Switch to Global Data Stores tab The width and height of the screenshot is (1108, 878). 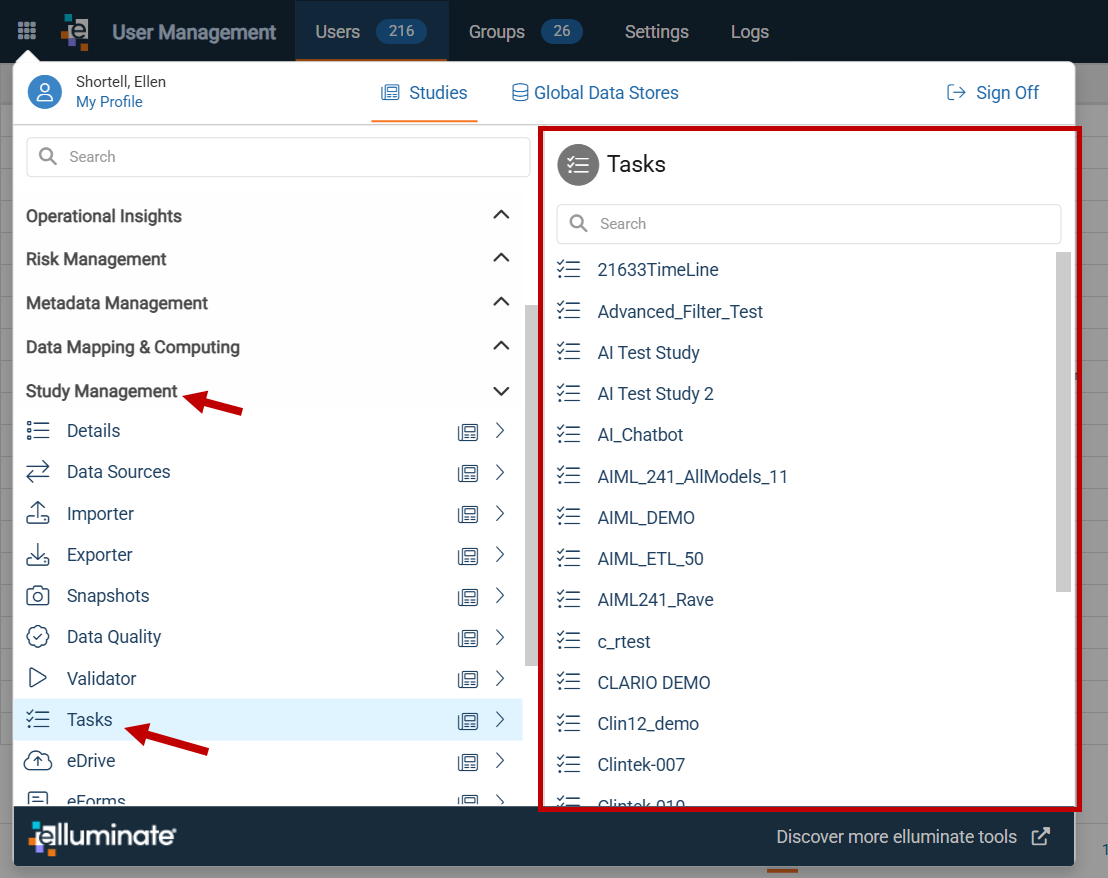(595, 93)
